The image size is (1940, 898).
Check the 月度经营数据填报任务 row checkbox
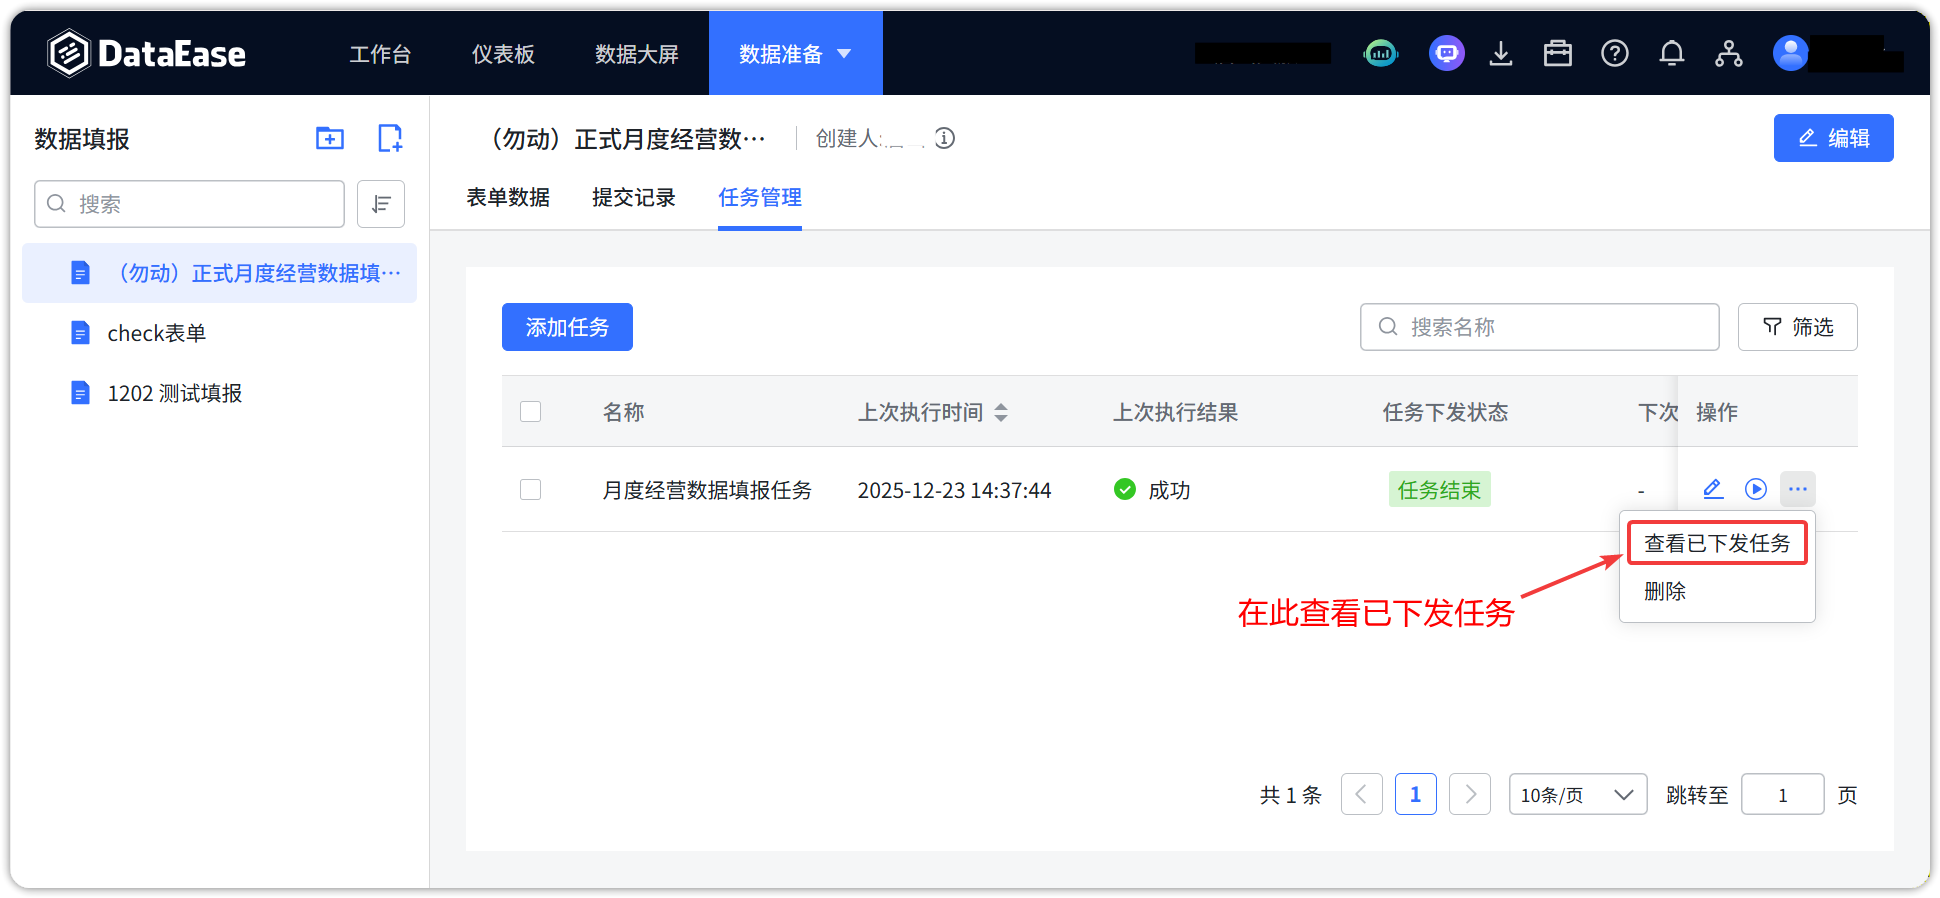click(x=531, y=490)
